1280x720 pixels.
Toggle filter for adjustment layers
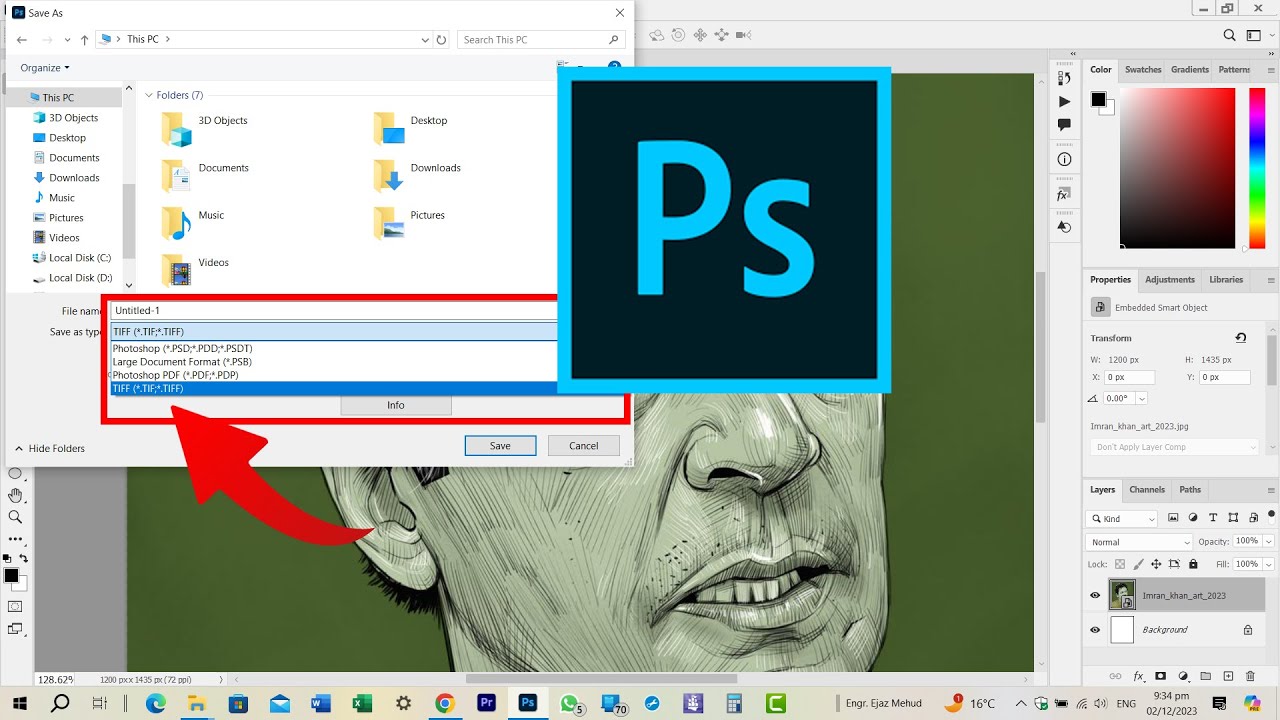click(x=1193, y=518)
